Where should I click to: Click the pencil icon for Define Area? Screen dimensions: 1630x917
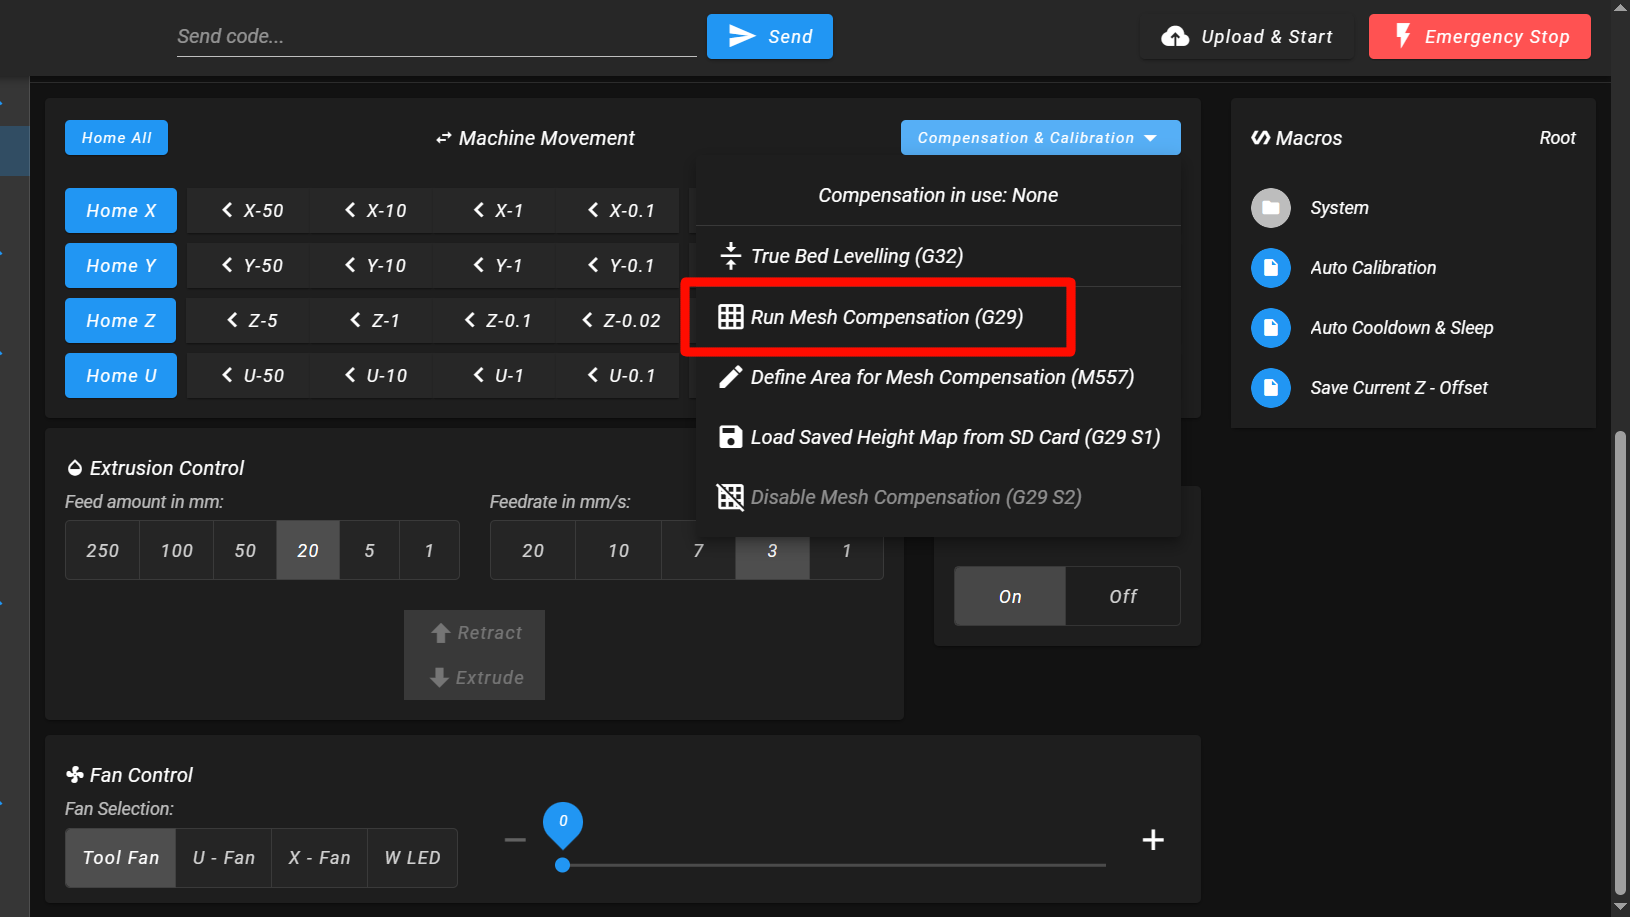pos(731,377)
